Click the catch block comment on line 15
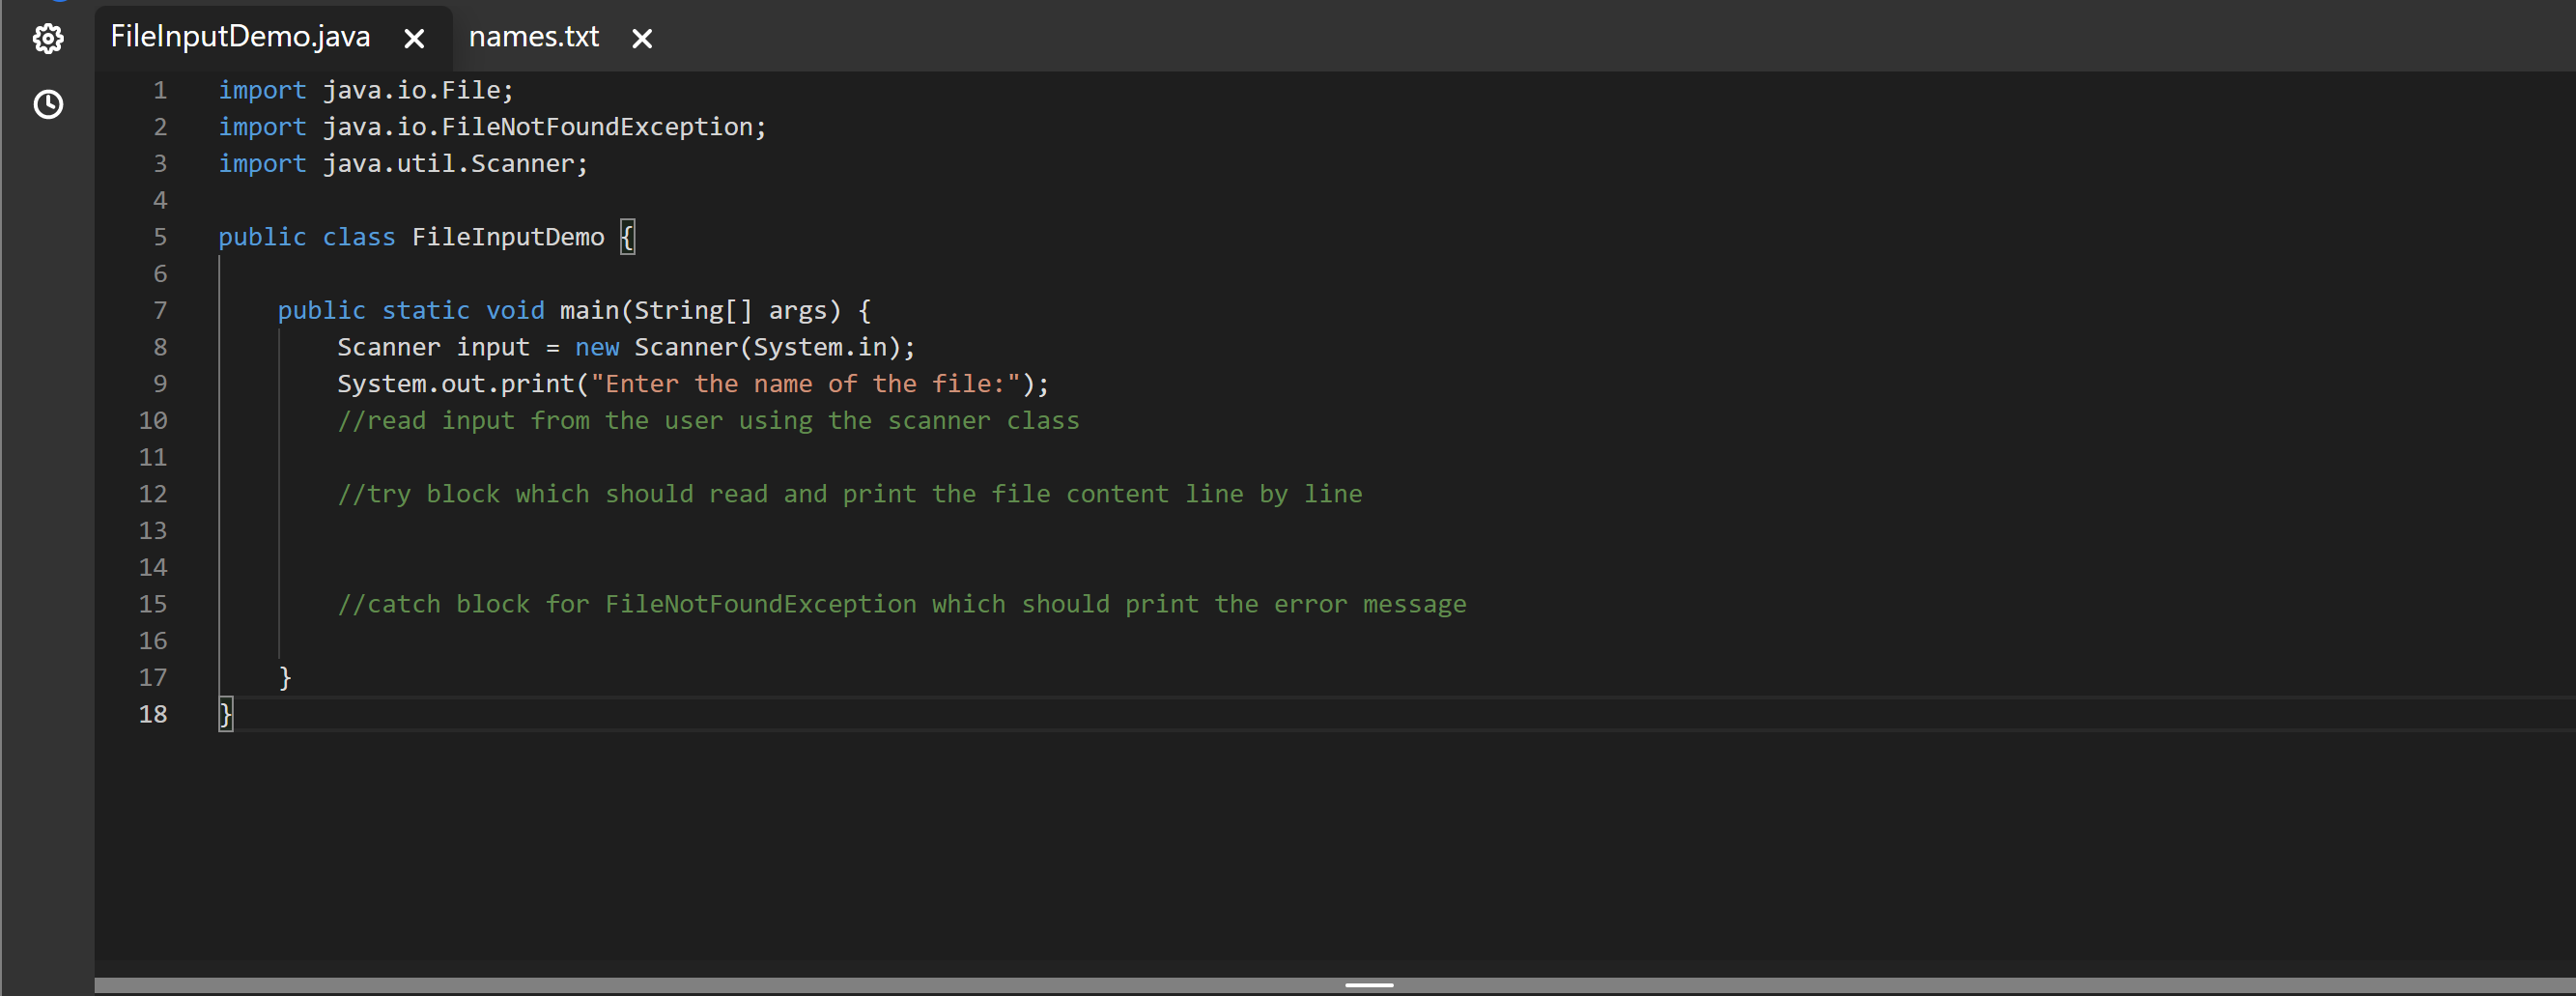Viewport: 2576px width, 996px height. point(900,604)
